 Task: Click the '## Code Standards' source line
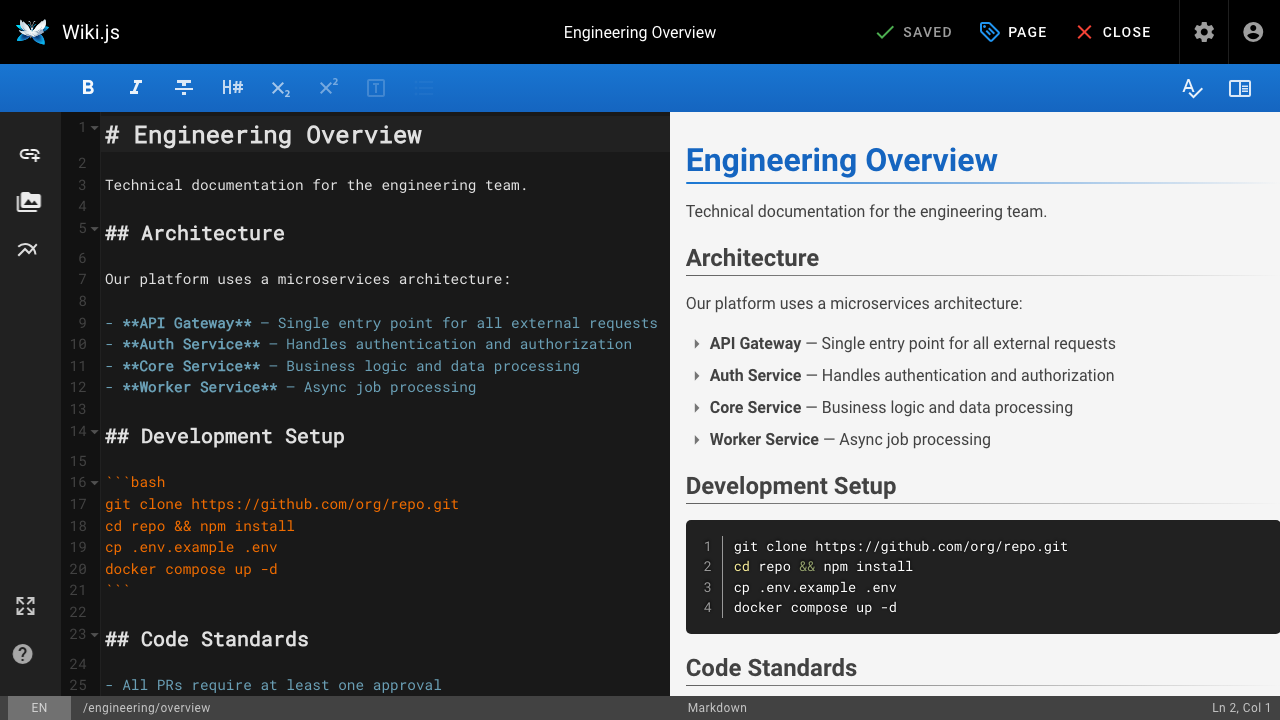[x=207, y=639]
